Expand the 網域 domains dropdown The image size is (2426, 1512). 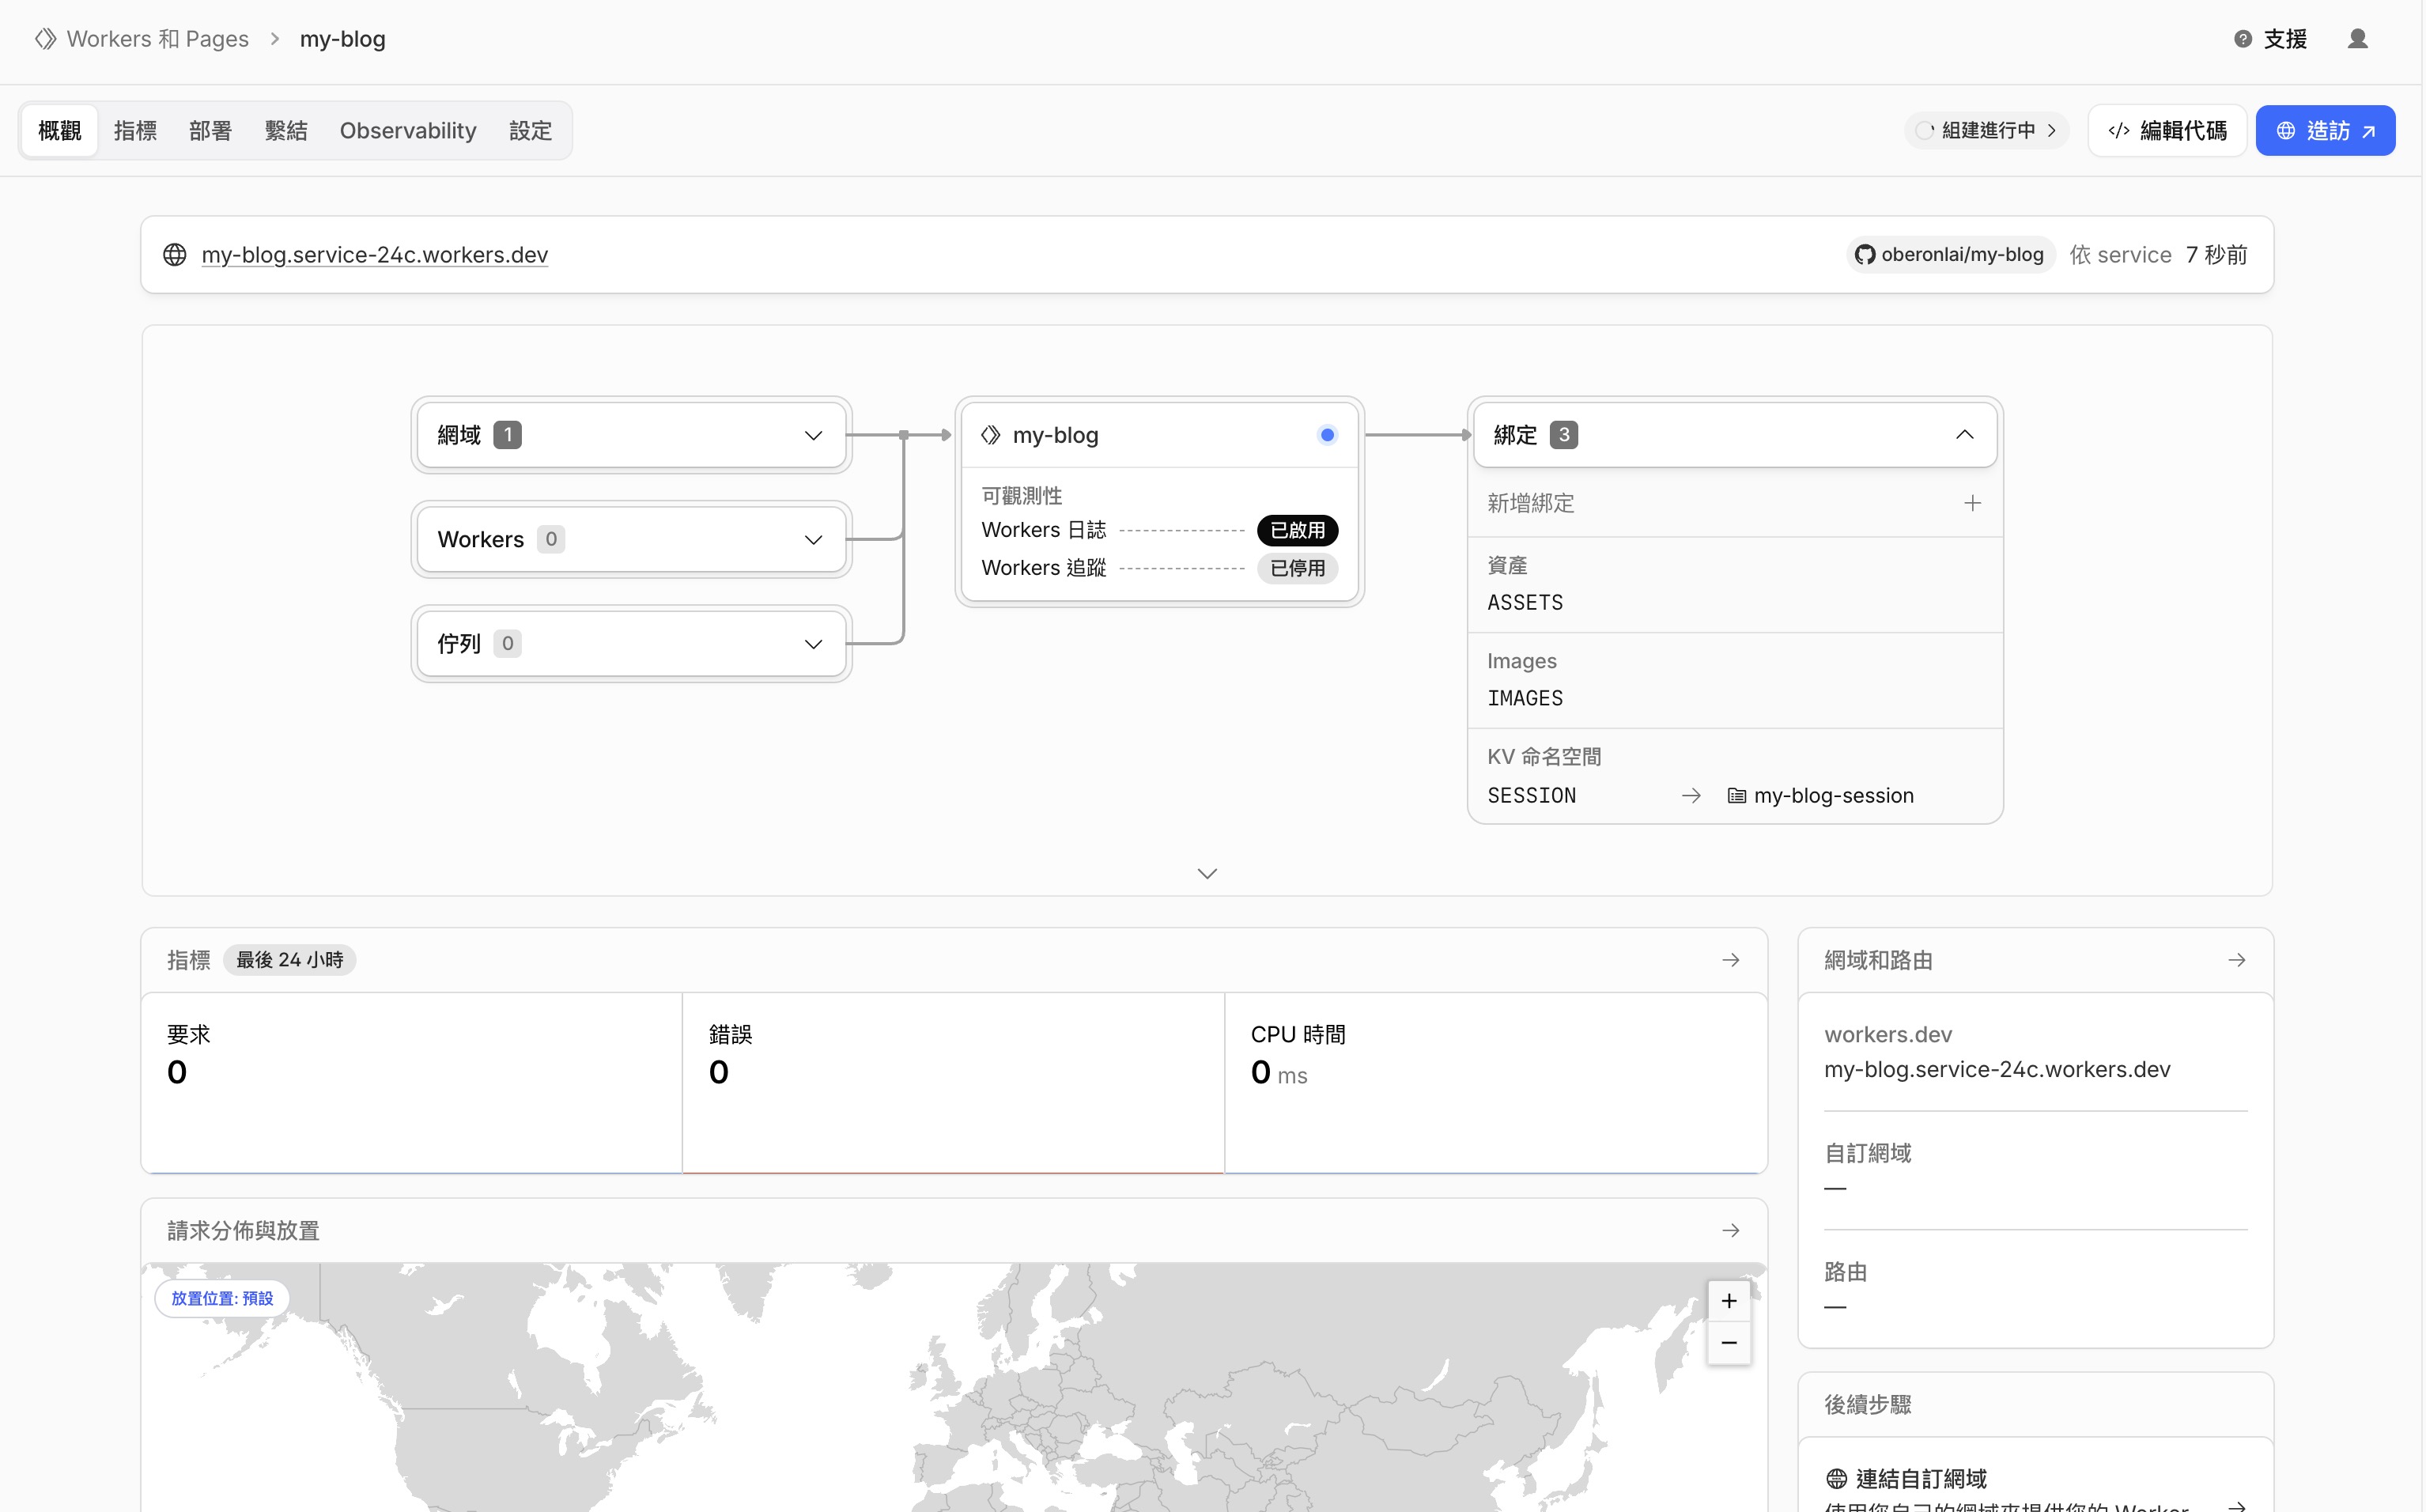pos(813,435)
